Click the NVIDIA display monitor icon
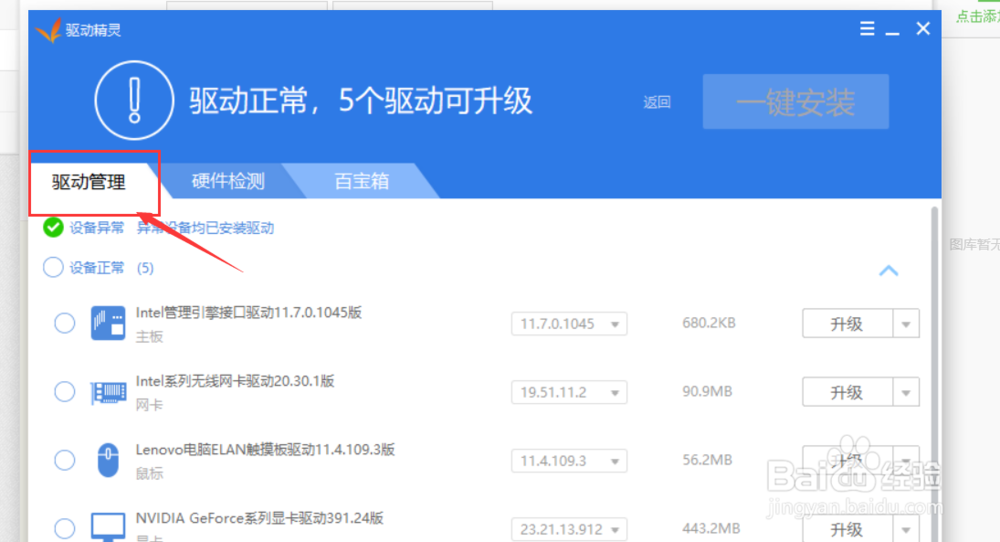The height and width of the screenshot is (542, 1000). 108,527
